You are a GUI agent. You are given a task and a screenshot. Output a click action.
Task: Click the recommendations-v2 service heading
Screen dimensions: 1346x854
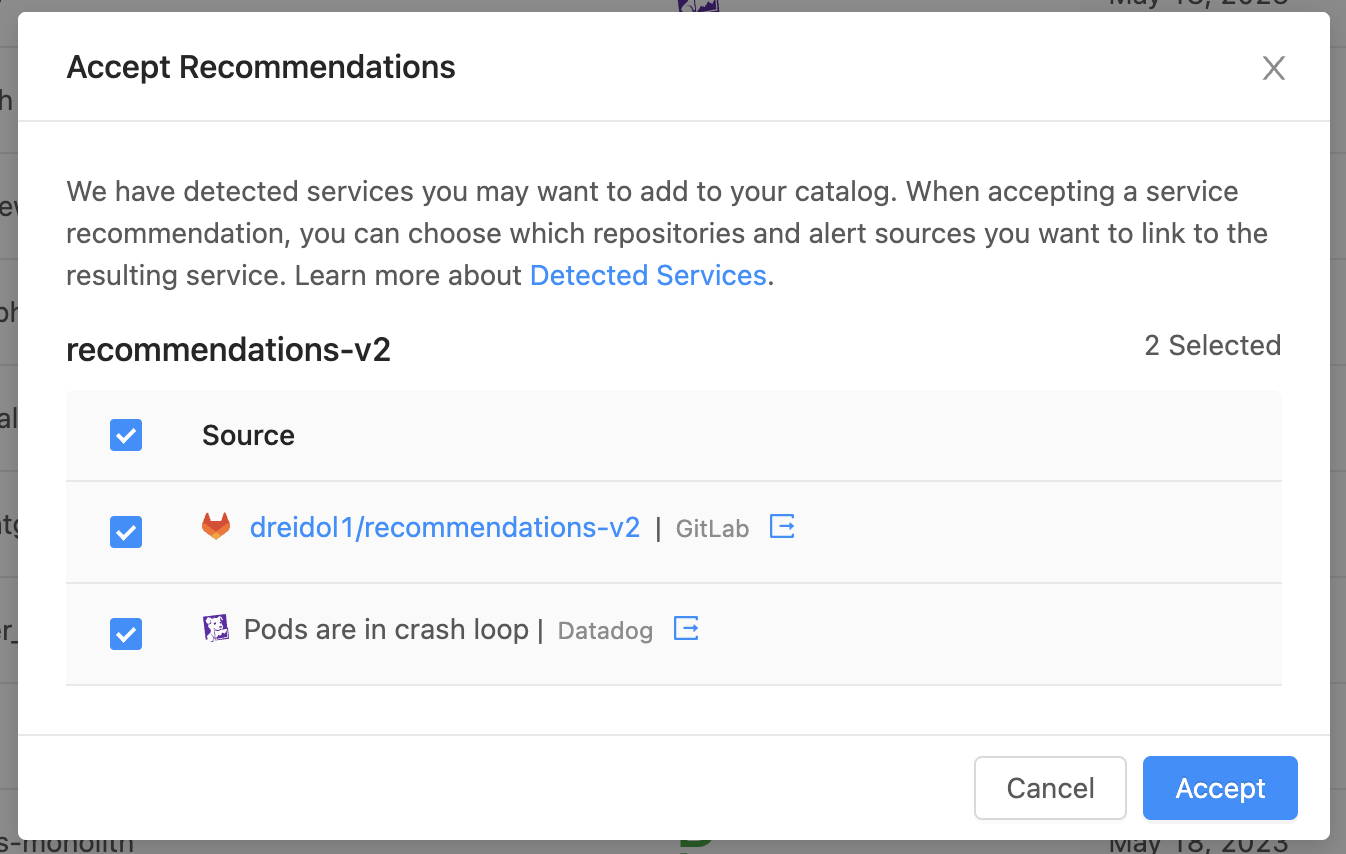[228, 350]
